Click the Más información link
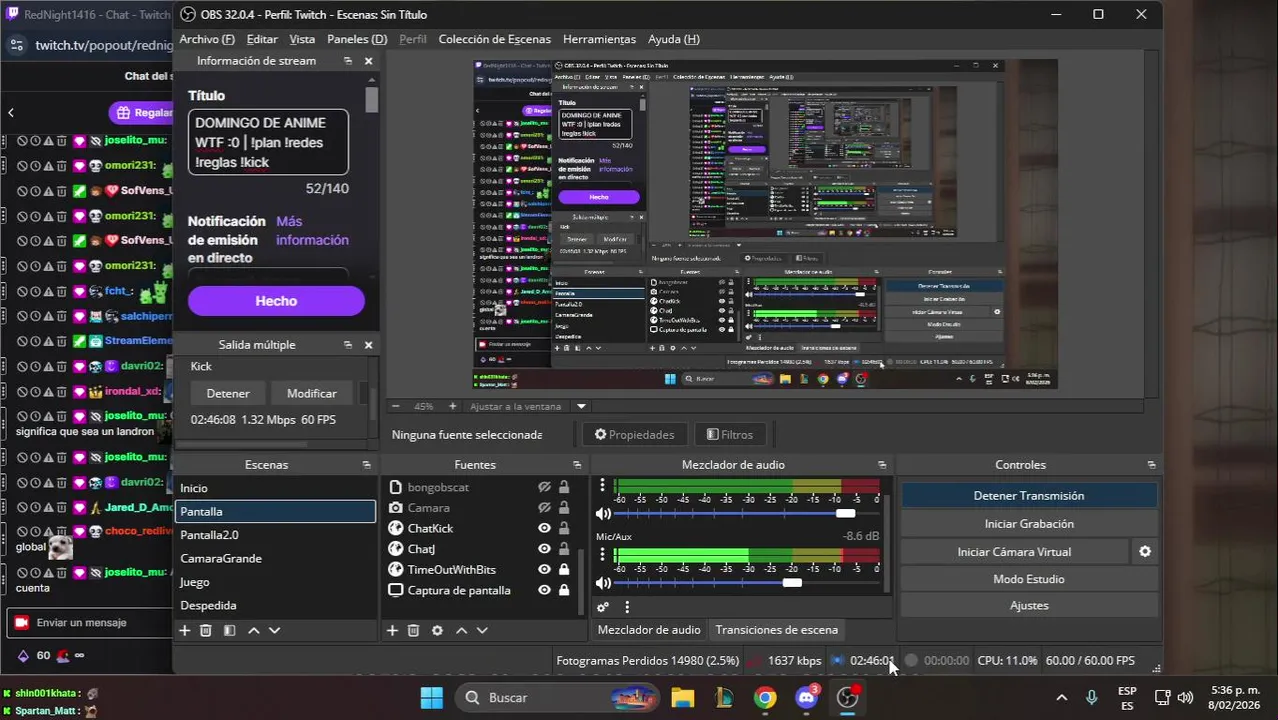 (x=312, y=230)
